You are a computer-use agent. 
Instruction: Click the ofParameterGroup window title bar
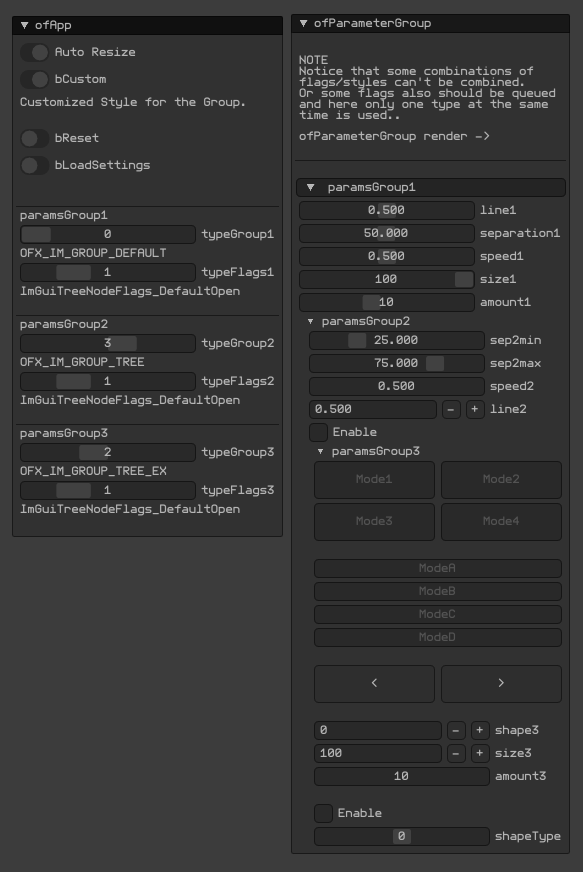point(431,23)
